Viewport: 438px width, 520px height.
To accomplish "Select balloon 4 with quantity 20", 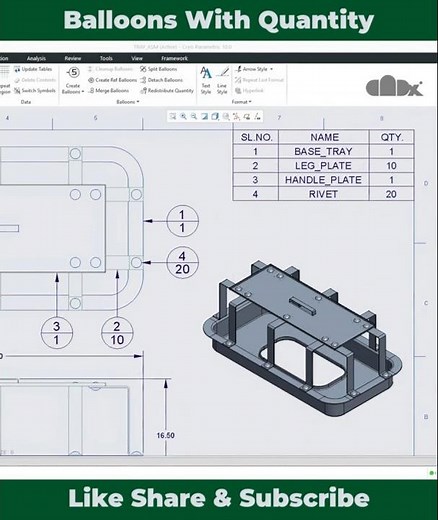I will click(x=182, y=262).
